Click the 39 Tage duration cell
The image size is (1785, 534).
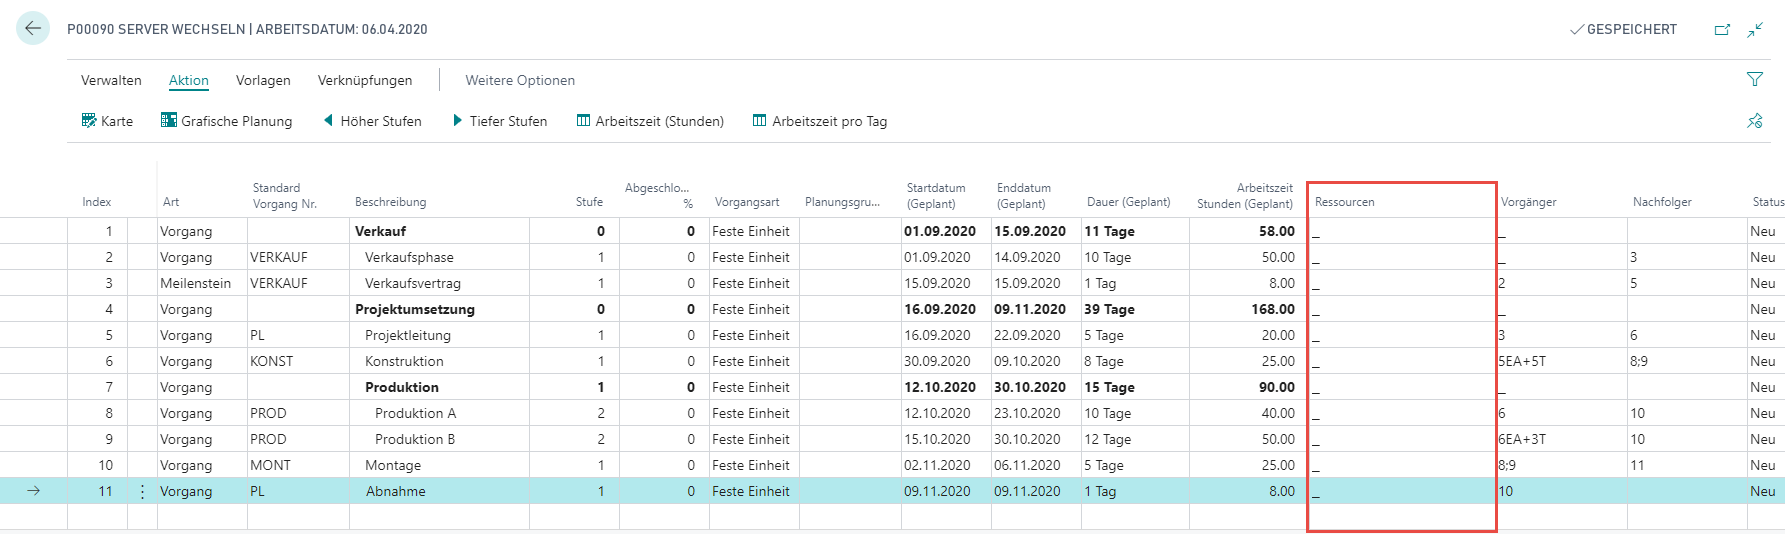click(1135, 309)
